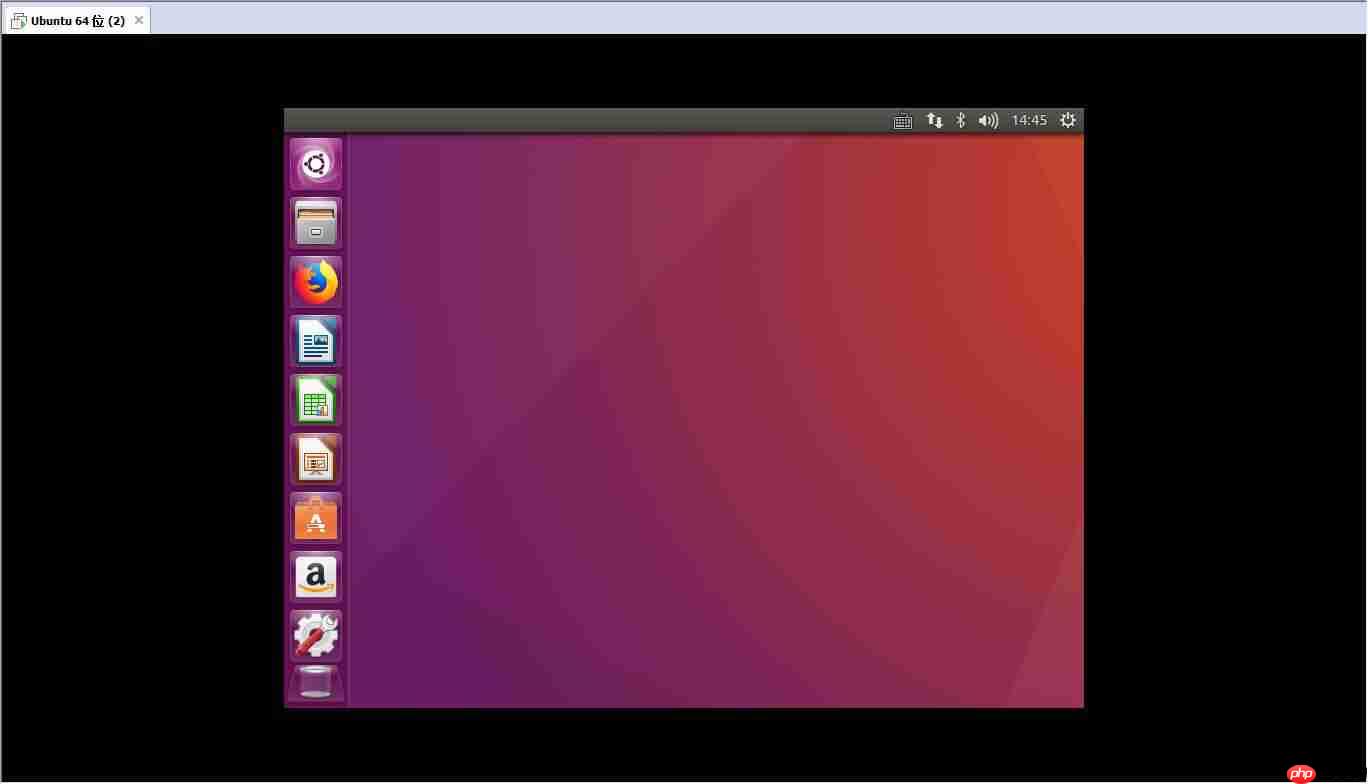Open the sound volume indicator
1368x784 pixels.
pyautogui.click(x=988, y=121)
